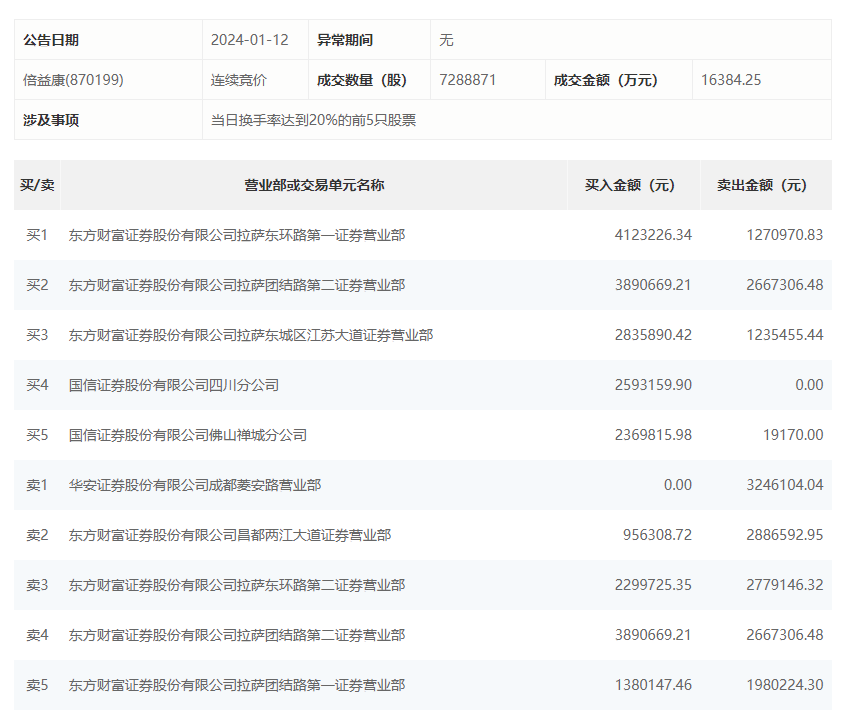Select buy amount 4123226.34

pyautogui.click(x=653, y=235)
